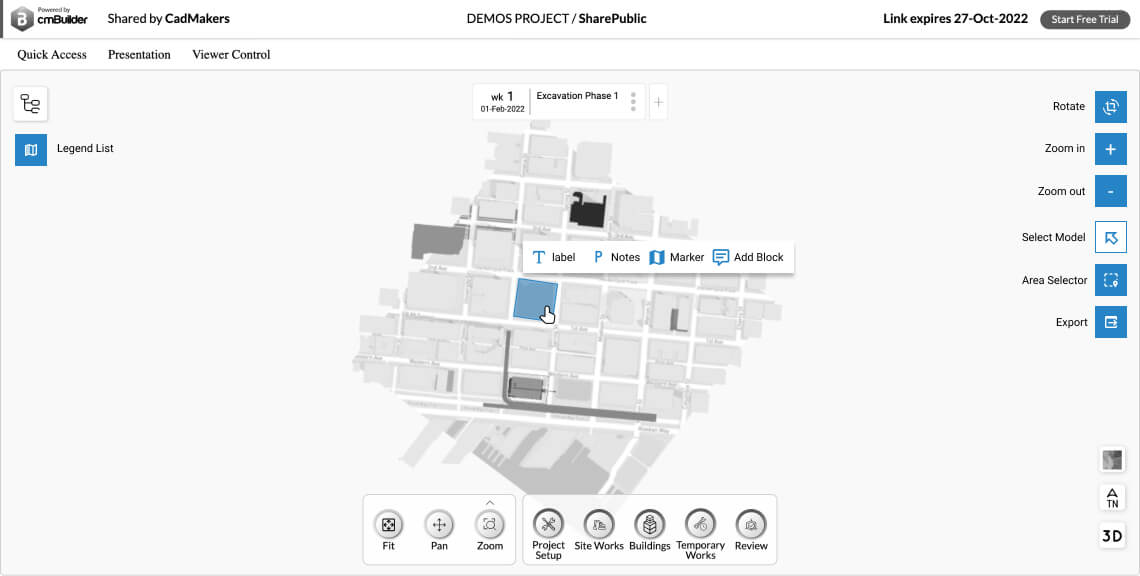
Task: Add a new phase with the plus button
Action: [x=658, y=102]
